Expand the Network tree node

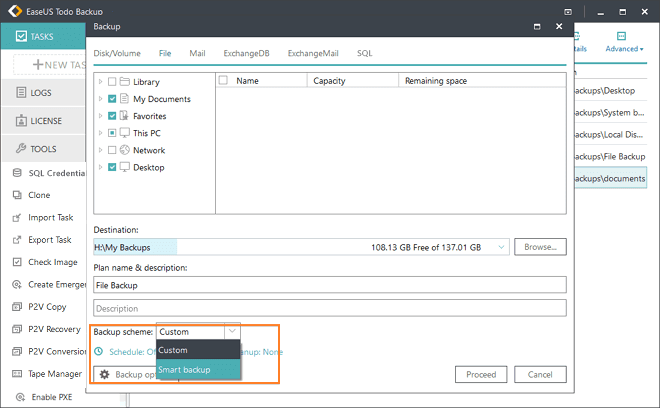point(100,150)
